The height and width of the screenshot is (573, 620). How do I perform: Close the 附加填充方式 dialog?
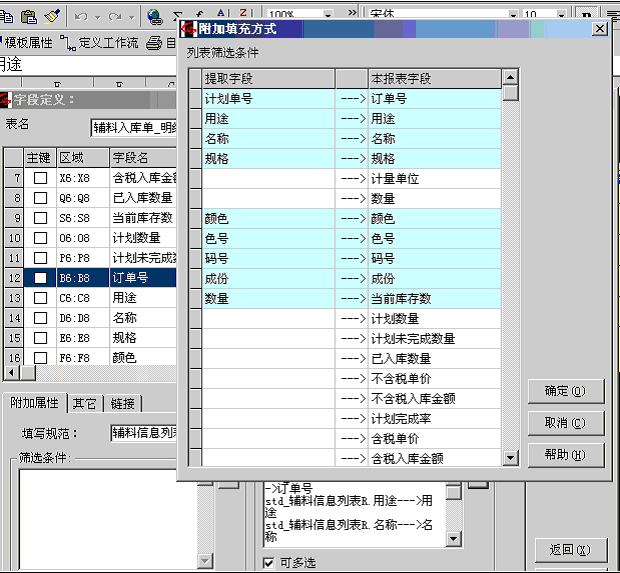click(x=599, y=29)
